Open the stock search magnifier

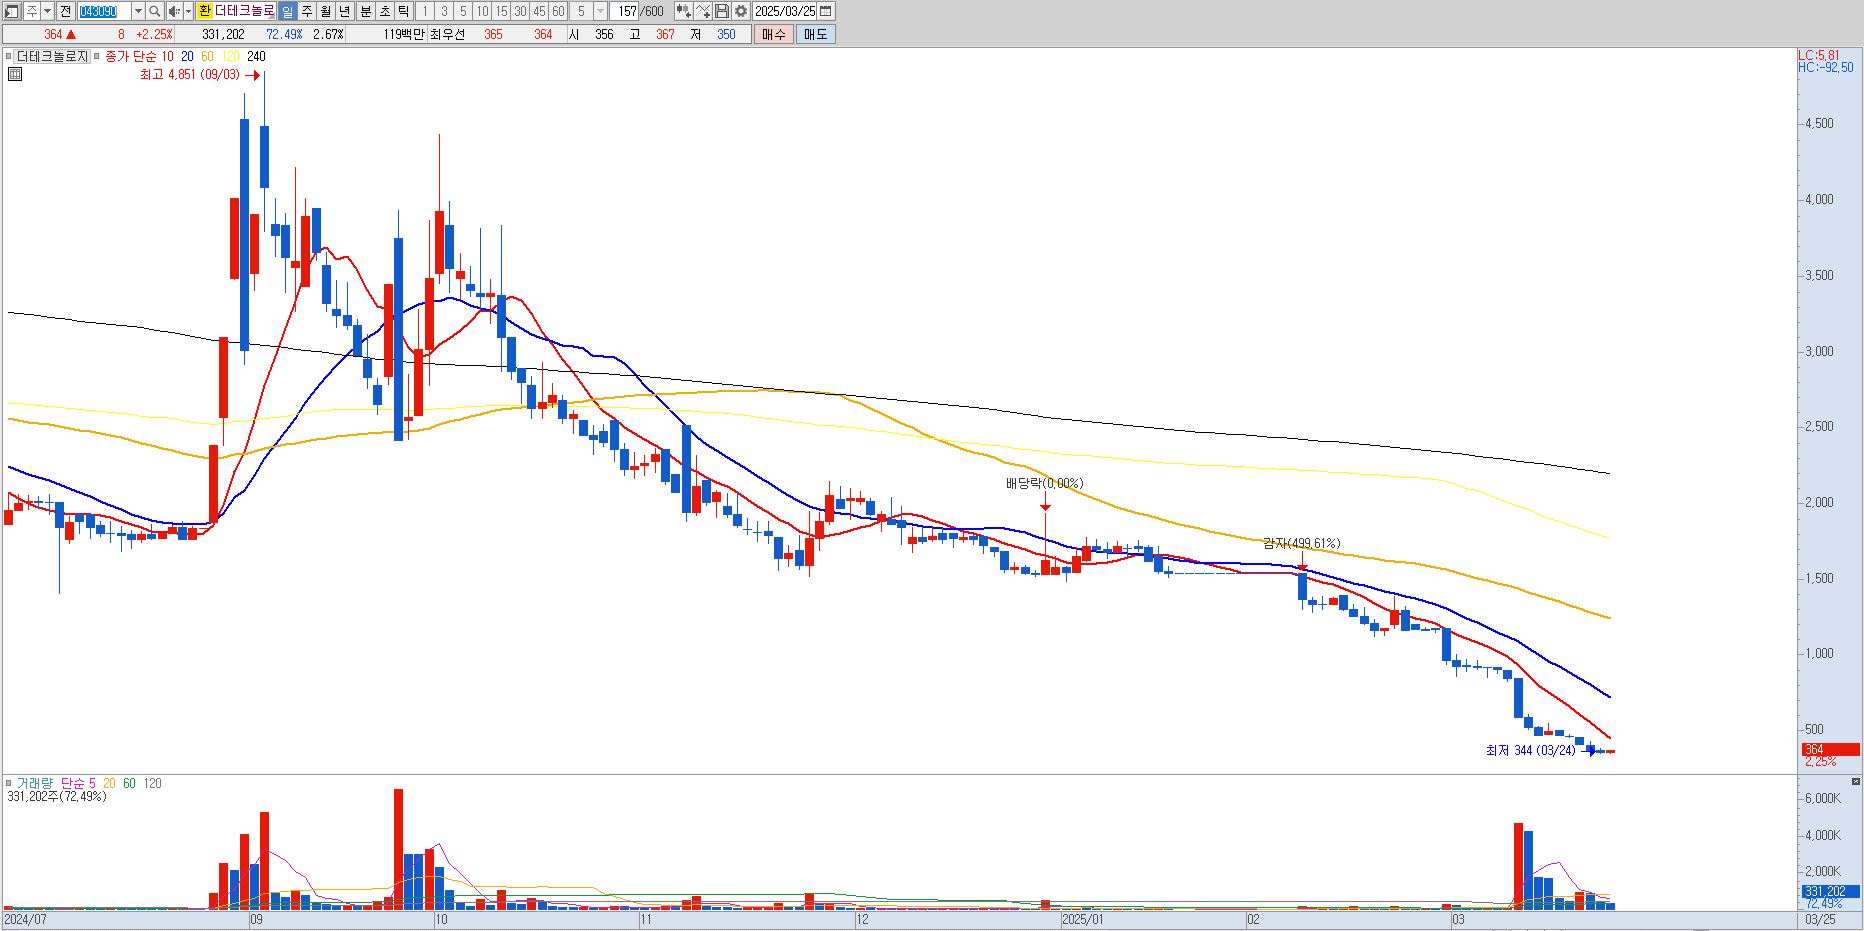pyautogui.click(x=155, y=11)
